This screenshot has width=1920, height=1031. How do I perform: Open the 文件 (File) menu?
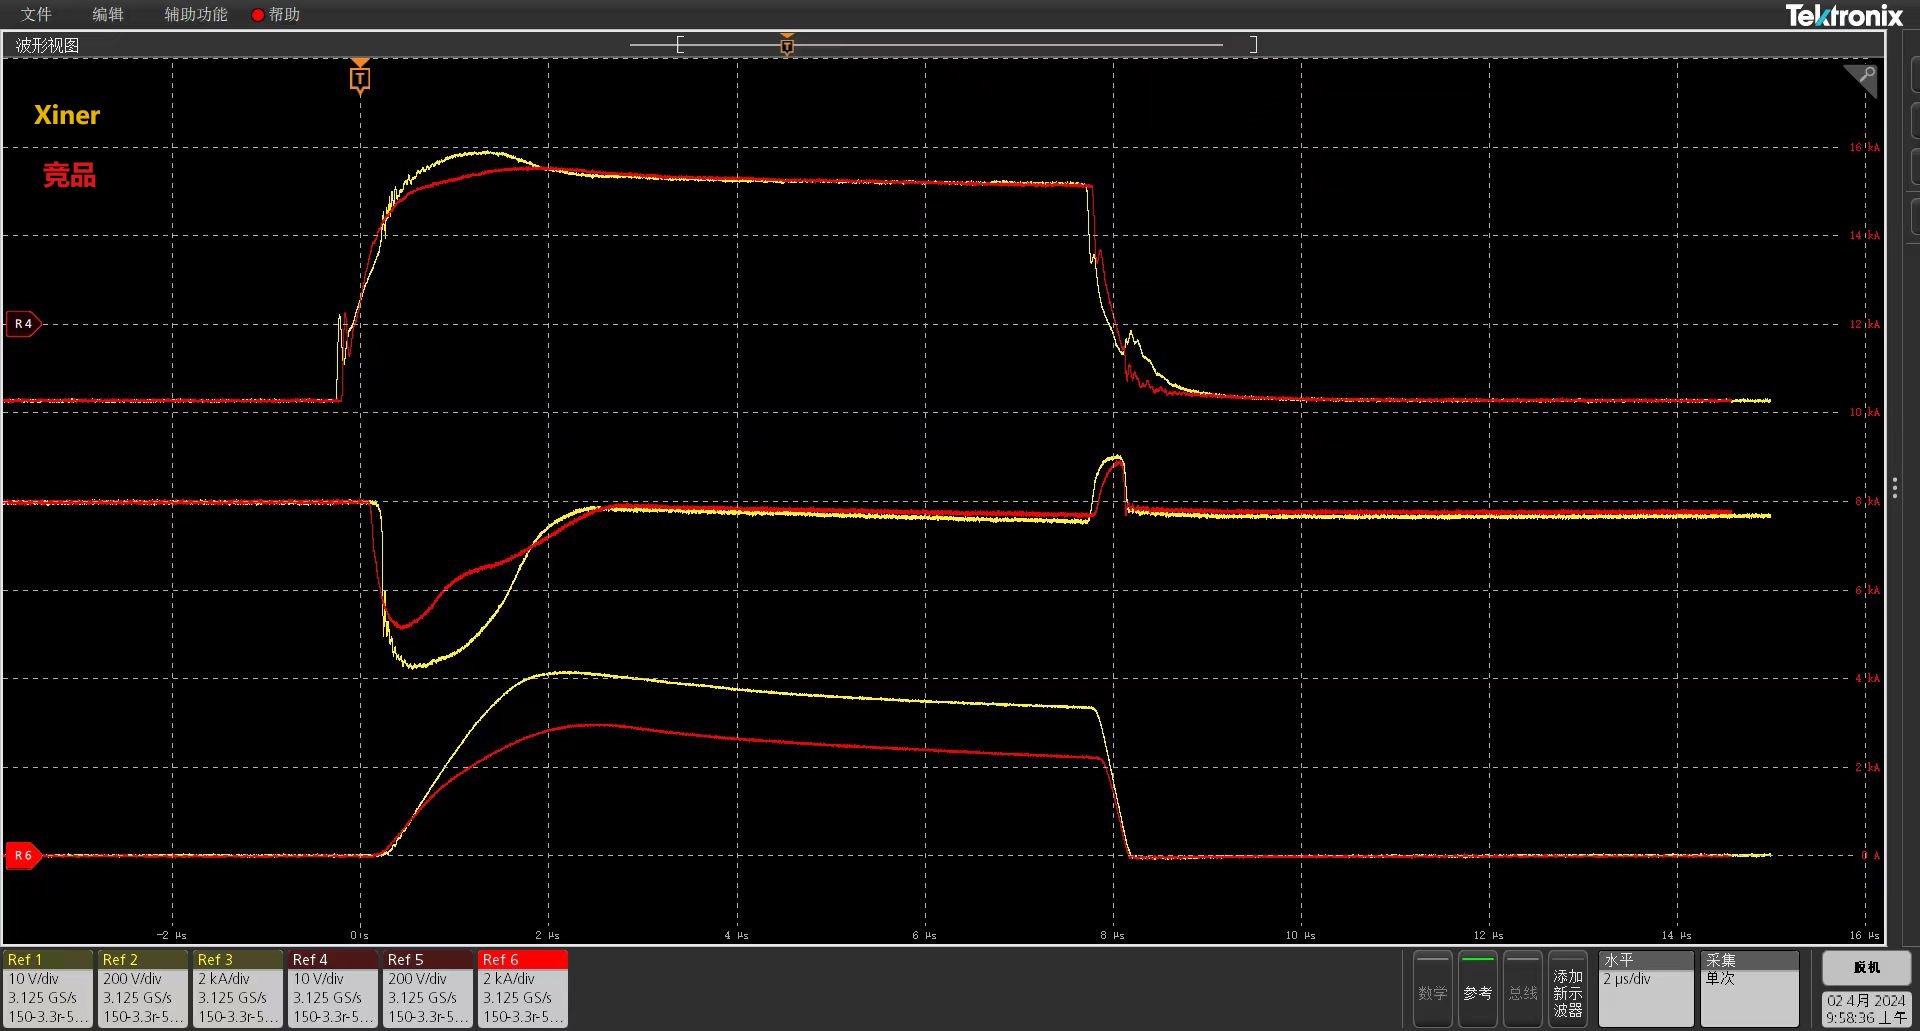[36, 14]
